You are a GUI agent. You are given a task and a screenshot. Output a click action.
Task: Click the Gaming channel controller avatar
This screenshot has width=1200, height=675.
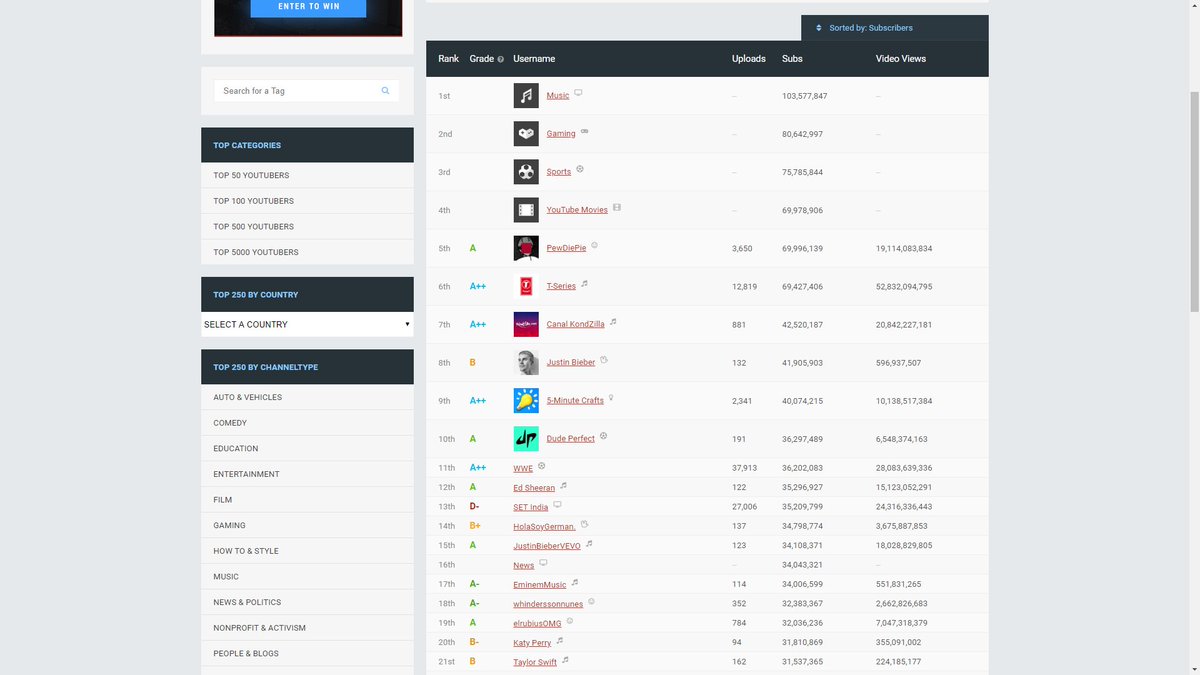(526, 133)
